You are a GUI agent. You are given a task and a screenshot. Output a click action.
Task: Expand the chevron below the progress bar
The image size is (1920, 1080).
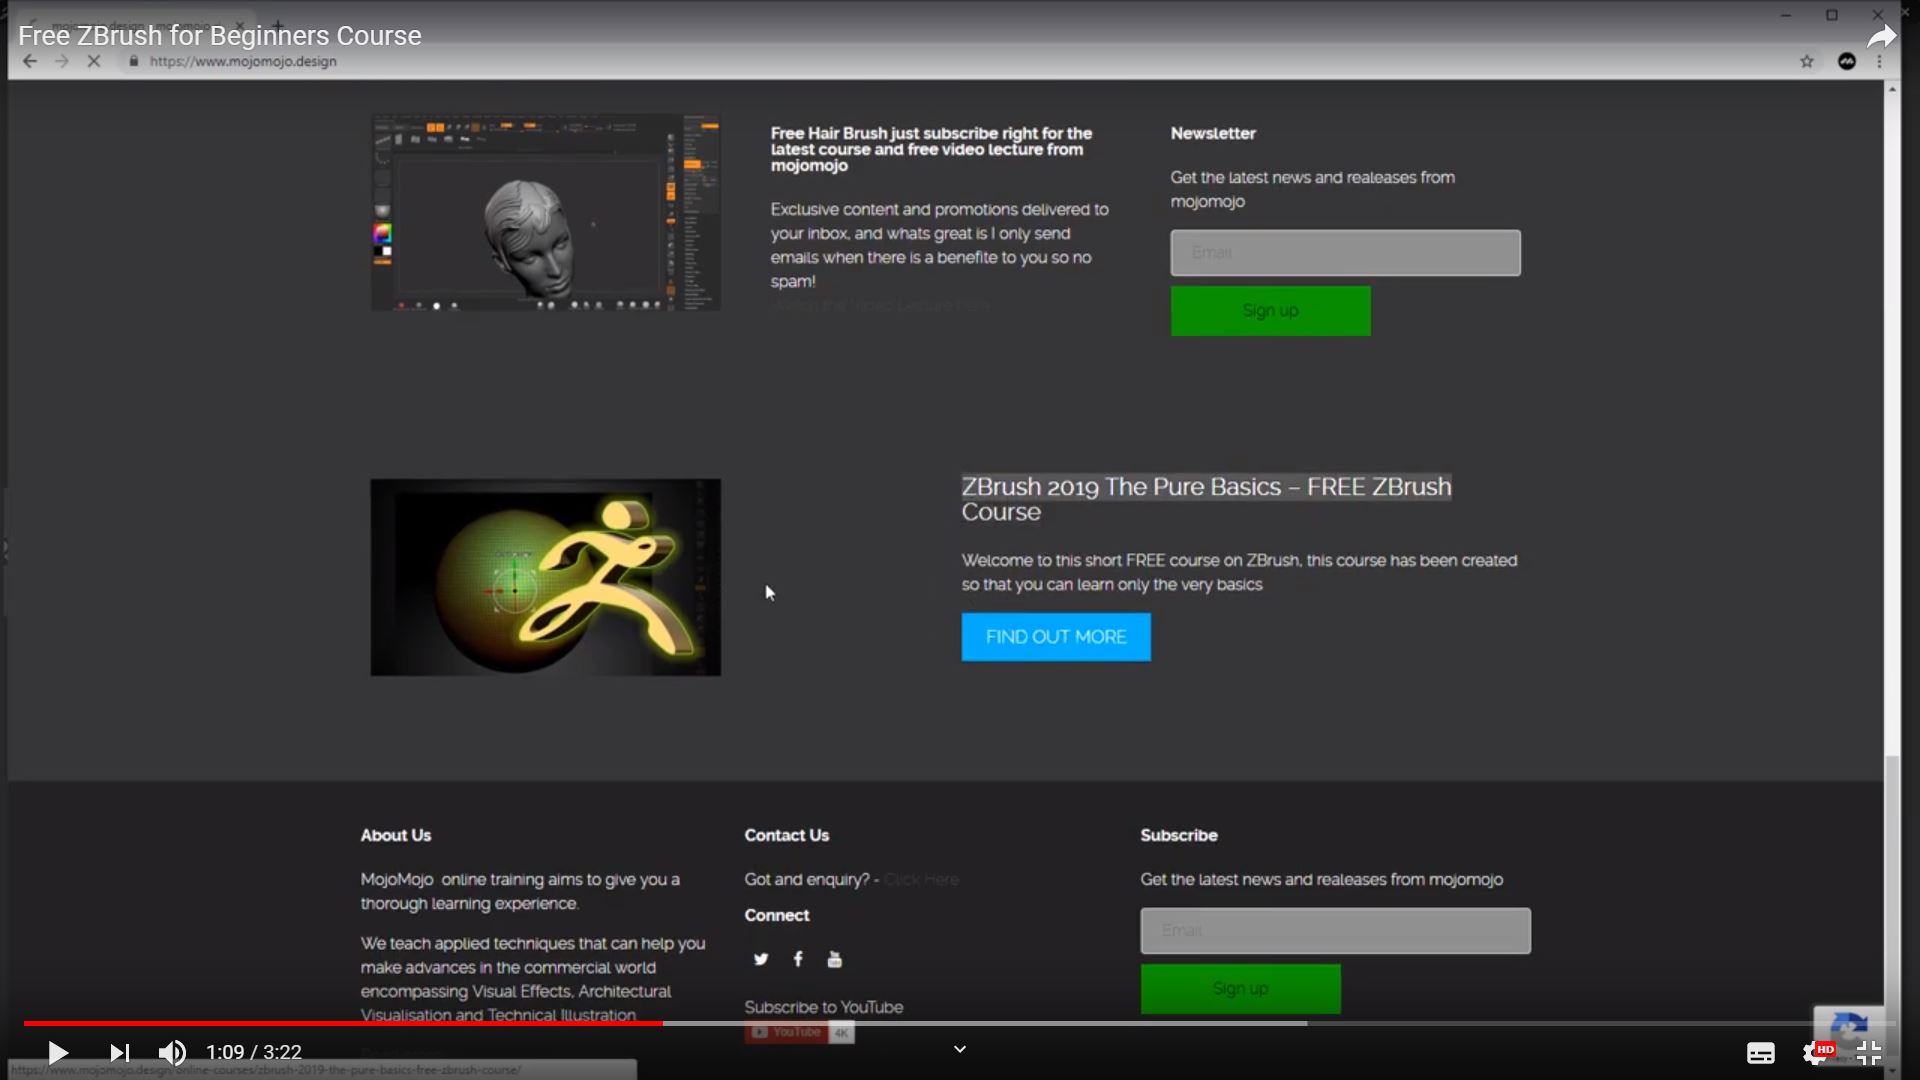(960, 1049)
